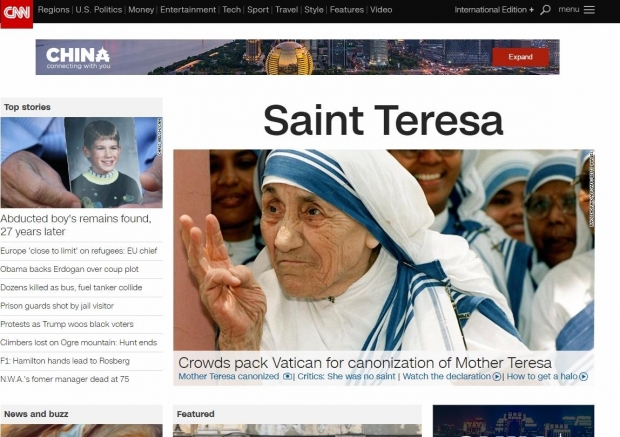Click Crowds pack Vatican canonization headline
Viewport: 620px width, 437px height.
pyautogui.click(x=364, y=362)
